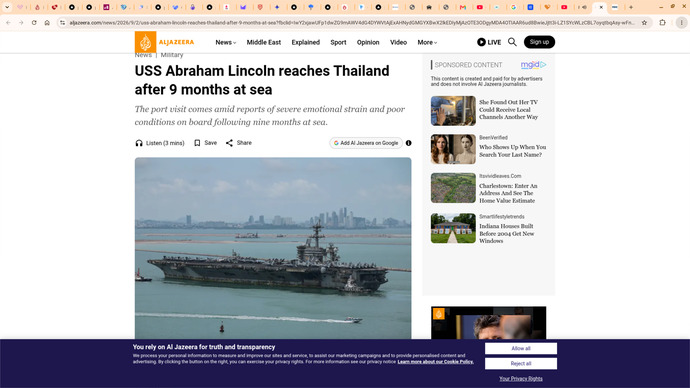690x388 pixels.
Task: Open the browser home page
Action: tap(47, 22)
